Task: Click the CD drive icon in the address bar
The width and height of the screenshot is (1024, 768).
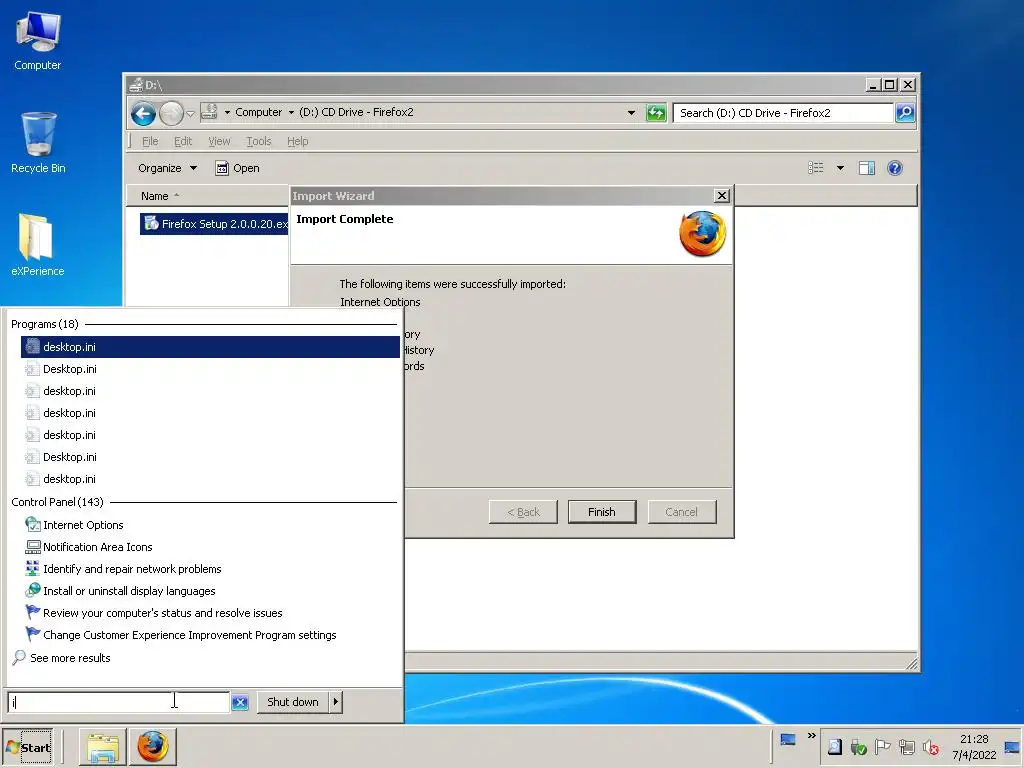Action: (209, 112)
